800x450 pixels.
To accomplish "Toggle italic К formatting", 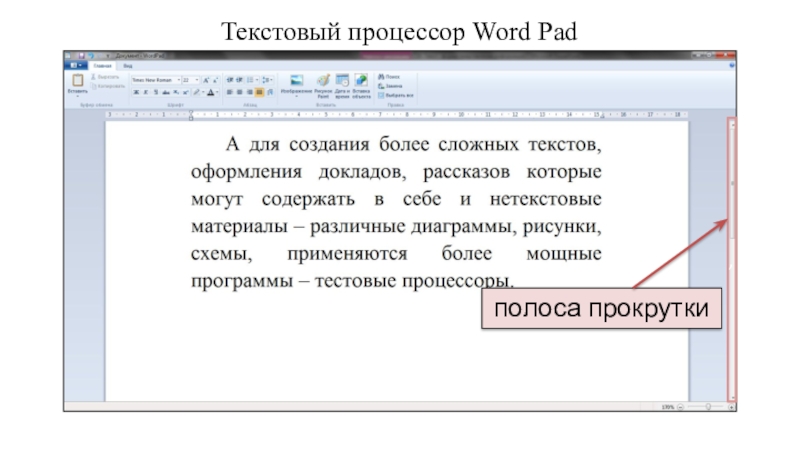I will tap(146, 92).
